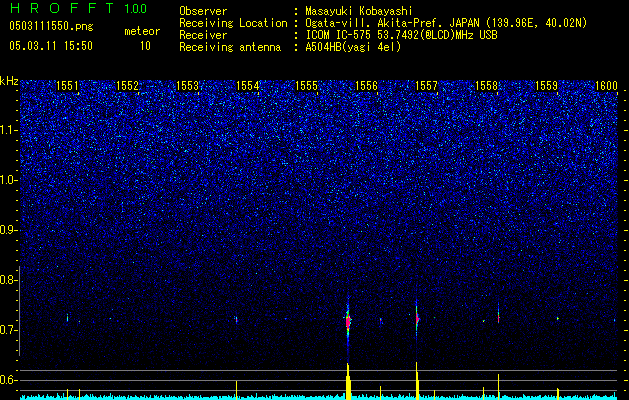The image size is (629, 400).
Task: Click the 1600 time axis marker
Action: pos(606,85)
